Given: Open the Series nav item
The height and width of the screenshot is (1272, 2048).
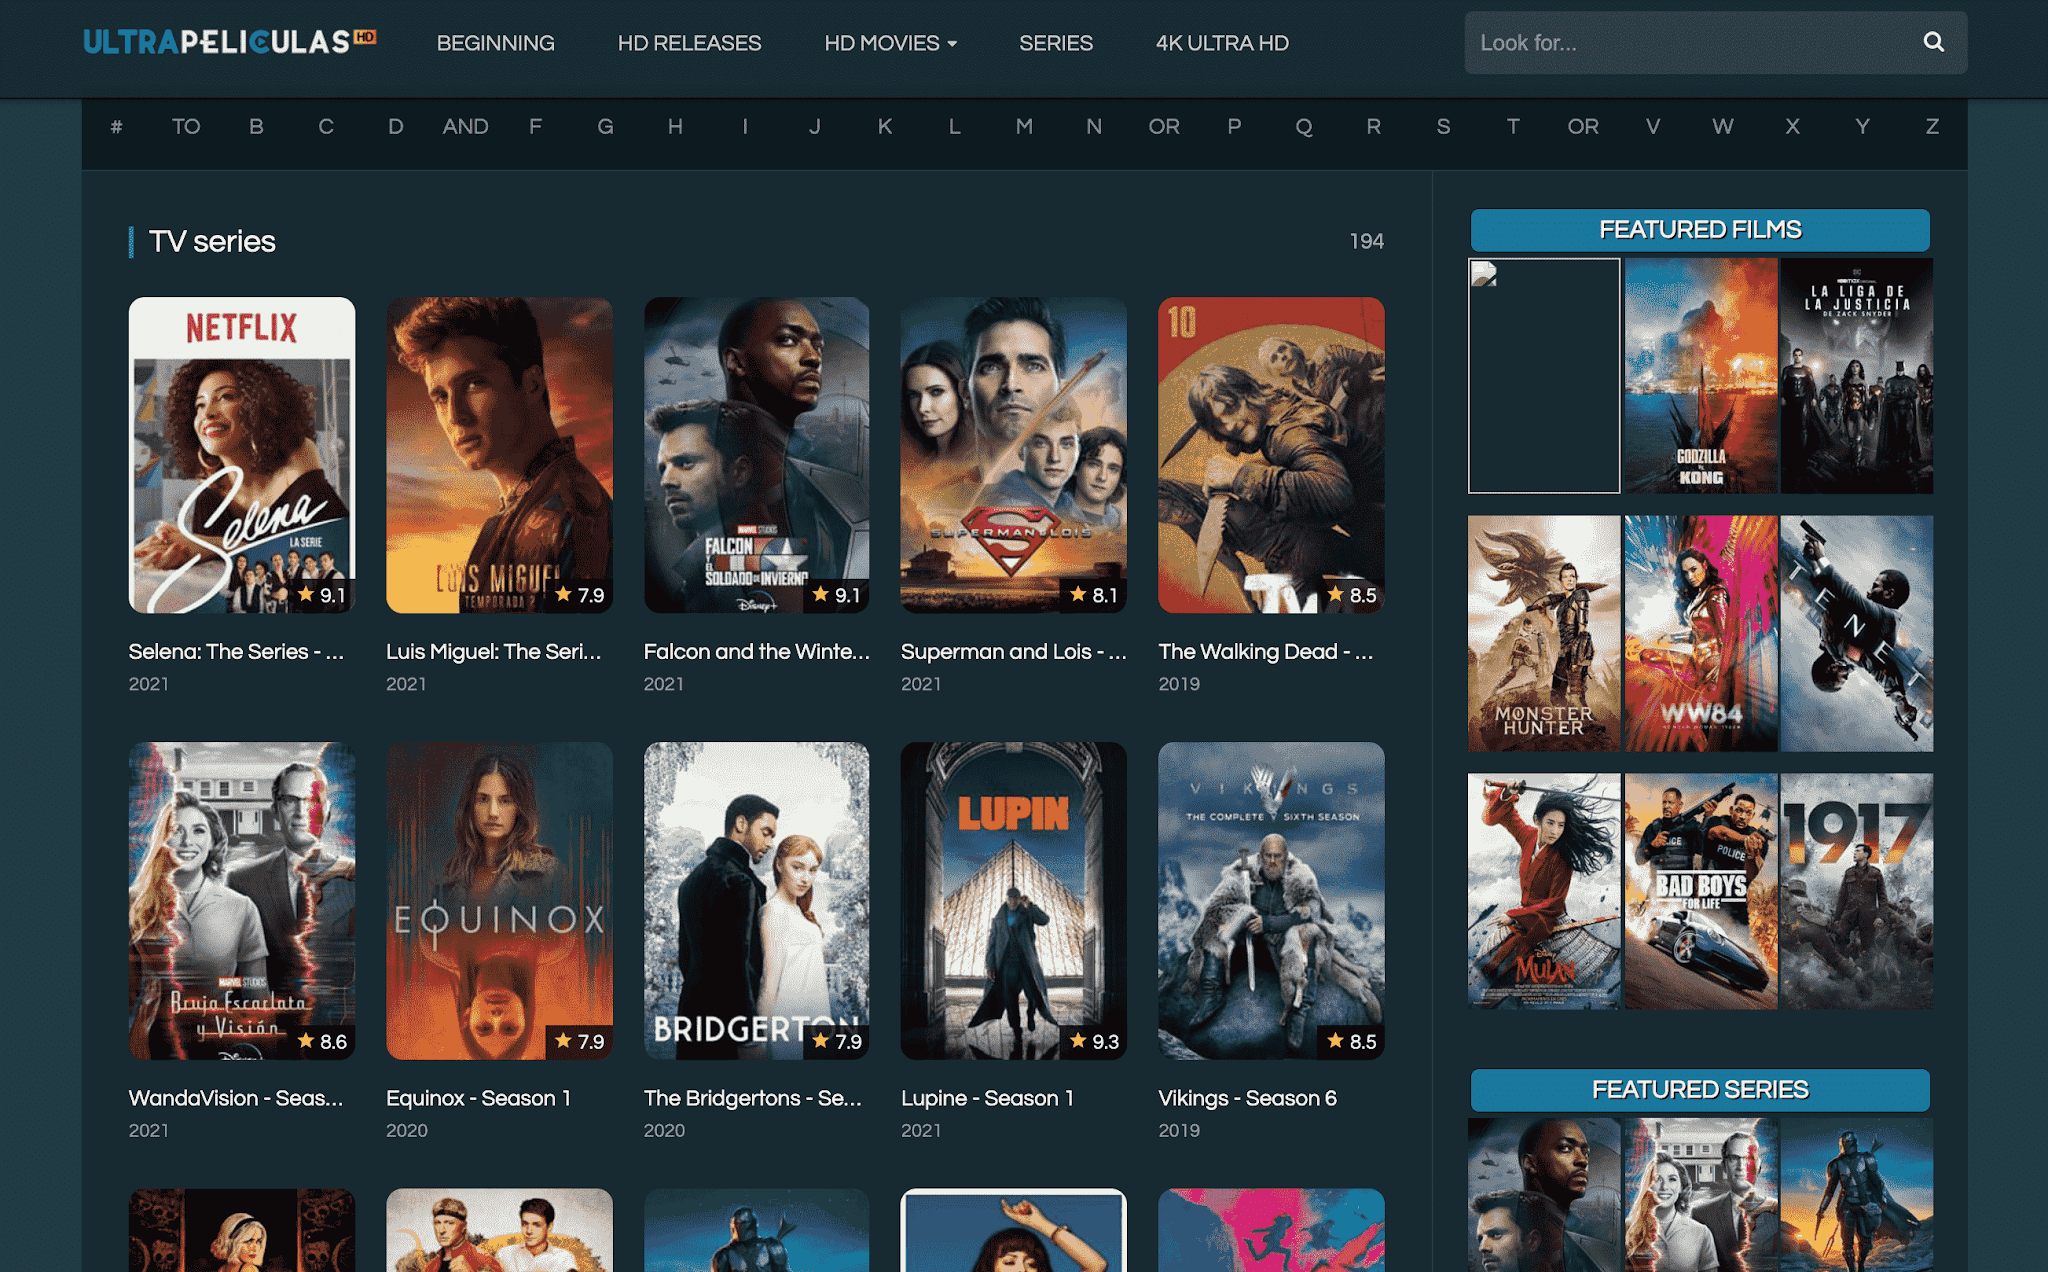Looking at the screenshot, I should 1056,43.
